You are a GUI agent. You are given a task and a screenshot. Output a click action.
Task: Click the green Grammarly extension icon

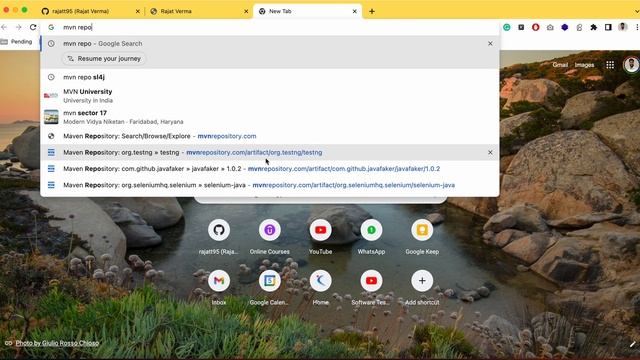pos(507,27)
